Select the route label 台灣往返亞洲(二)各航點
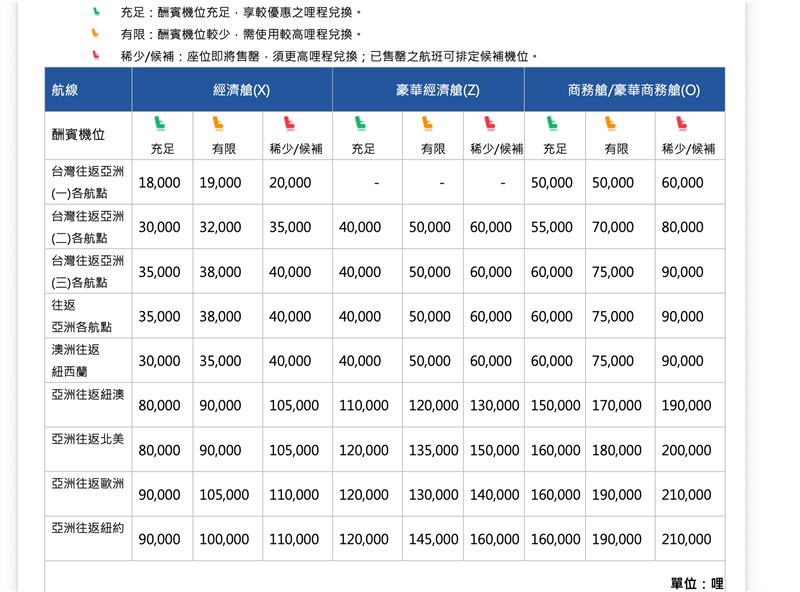The image size is (800, 592). click(88, 227)
